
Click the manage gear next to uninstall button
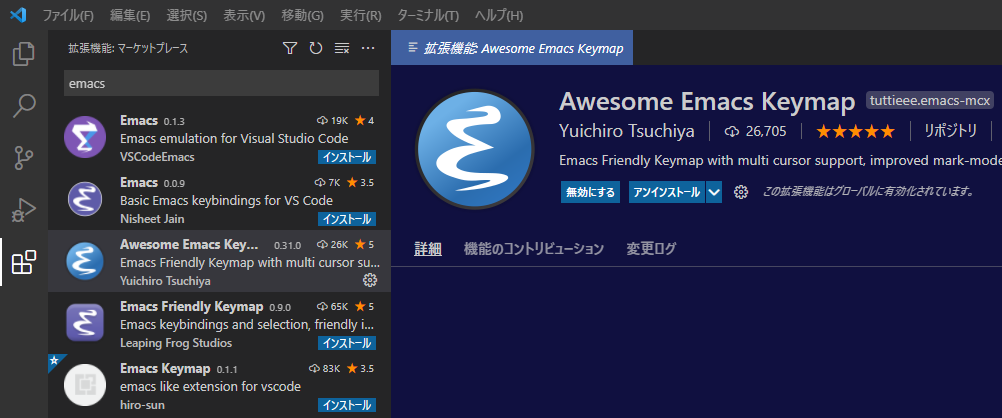(741, 192)
